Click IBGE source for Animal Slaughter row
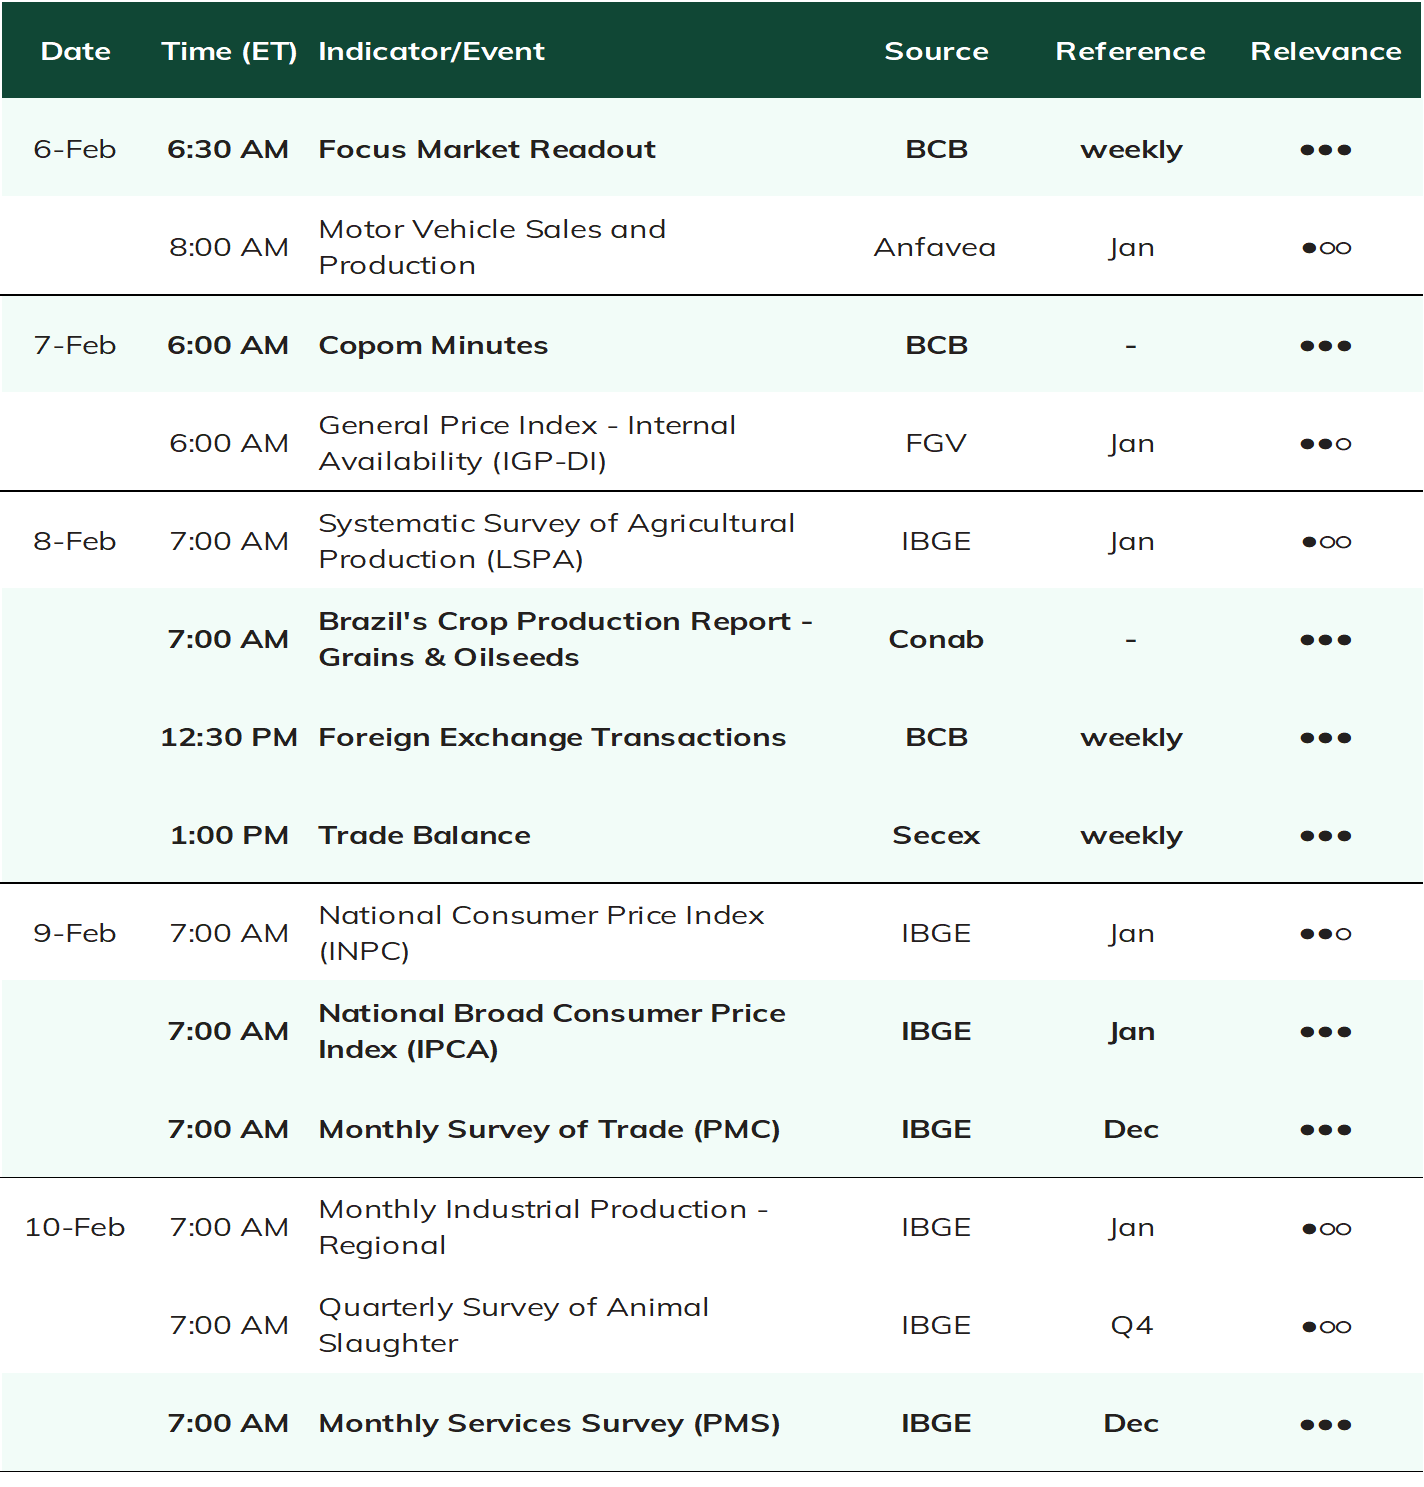This screenshot has width=1424, height=1487. 936,1325
